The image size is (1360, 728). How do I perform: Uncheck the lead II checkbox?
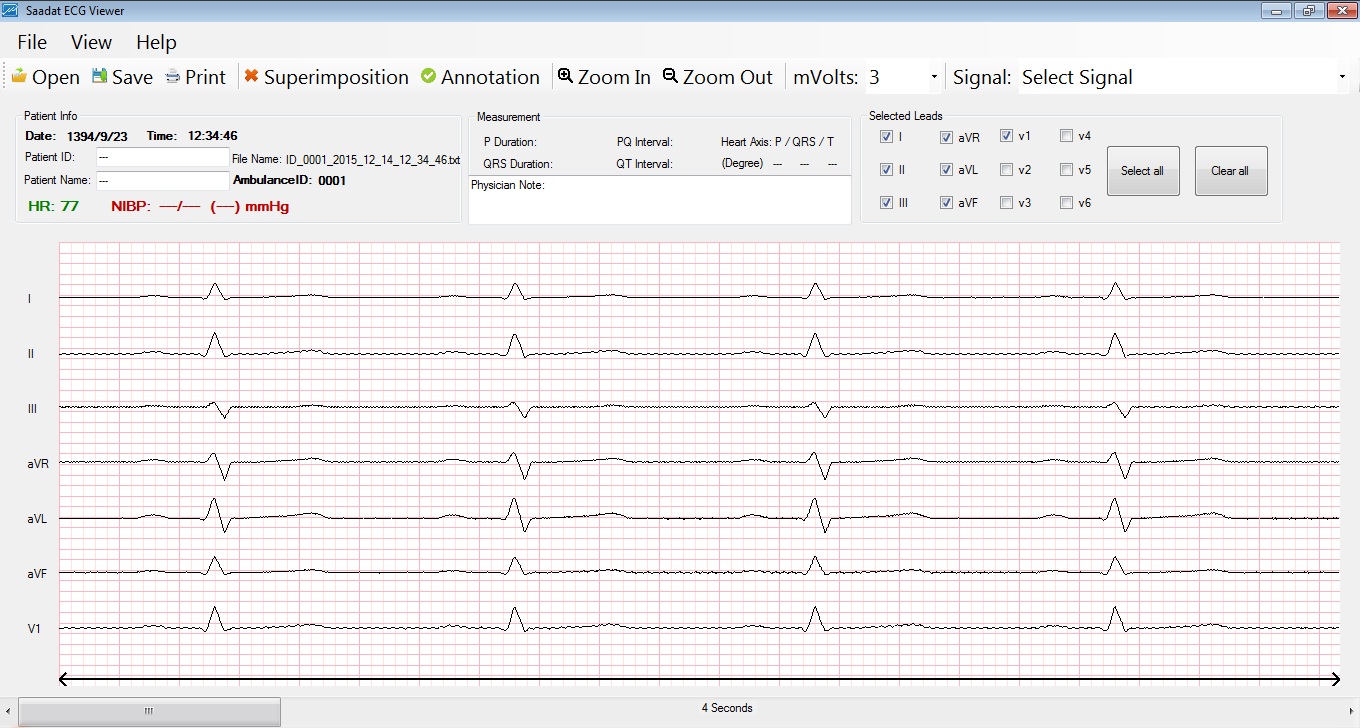[x=886, y=169]
